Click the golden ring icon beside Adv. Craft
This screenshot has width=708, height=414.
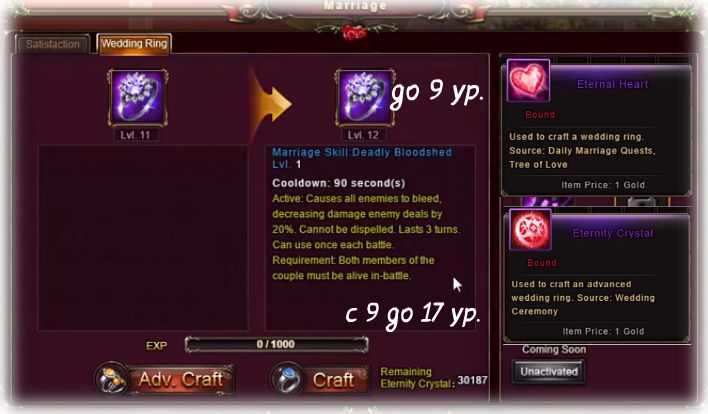[x=111, y=378]
